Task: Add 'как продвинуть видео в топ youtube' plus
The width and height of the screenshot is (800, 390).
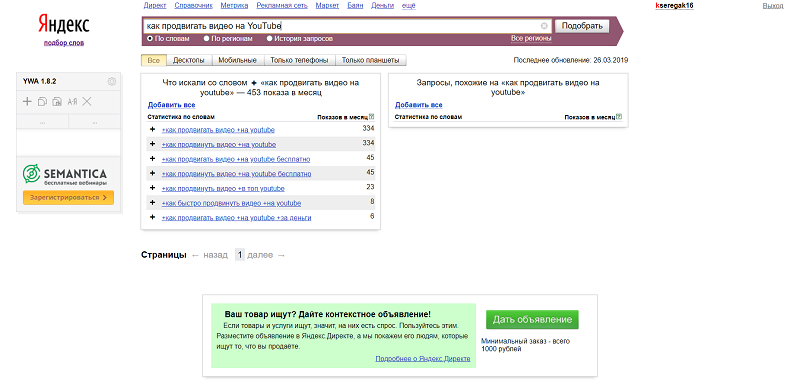Action: coord(152,188)
